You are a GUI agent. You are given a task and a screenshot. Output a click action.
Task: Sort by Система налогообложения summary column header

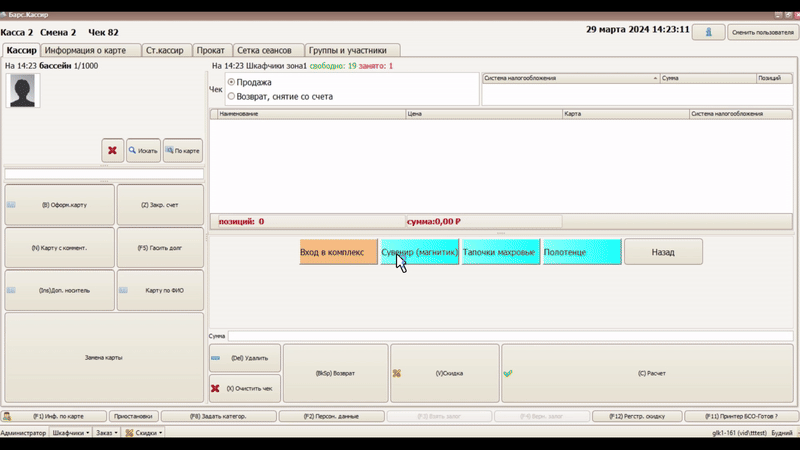571,78
